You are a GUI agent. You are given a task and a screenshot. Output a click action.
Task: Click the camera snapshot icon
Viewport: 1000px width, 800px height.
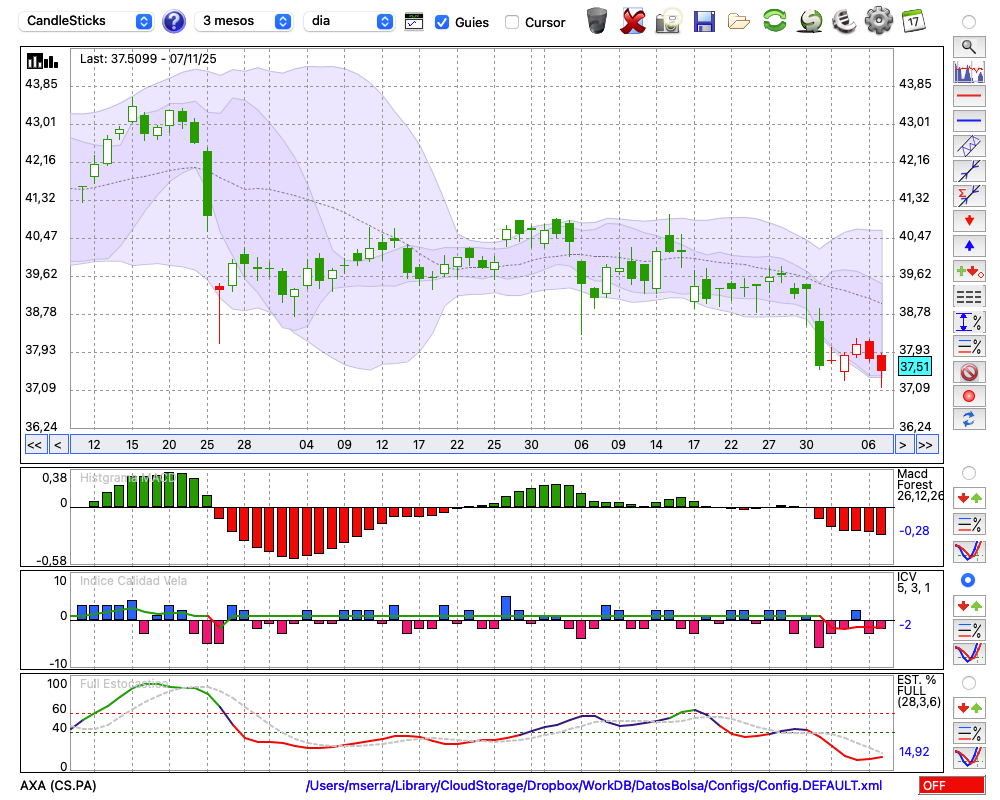pyautogui.click(x=669, y=21)
